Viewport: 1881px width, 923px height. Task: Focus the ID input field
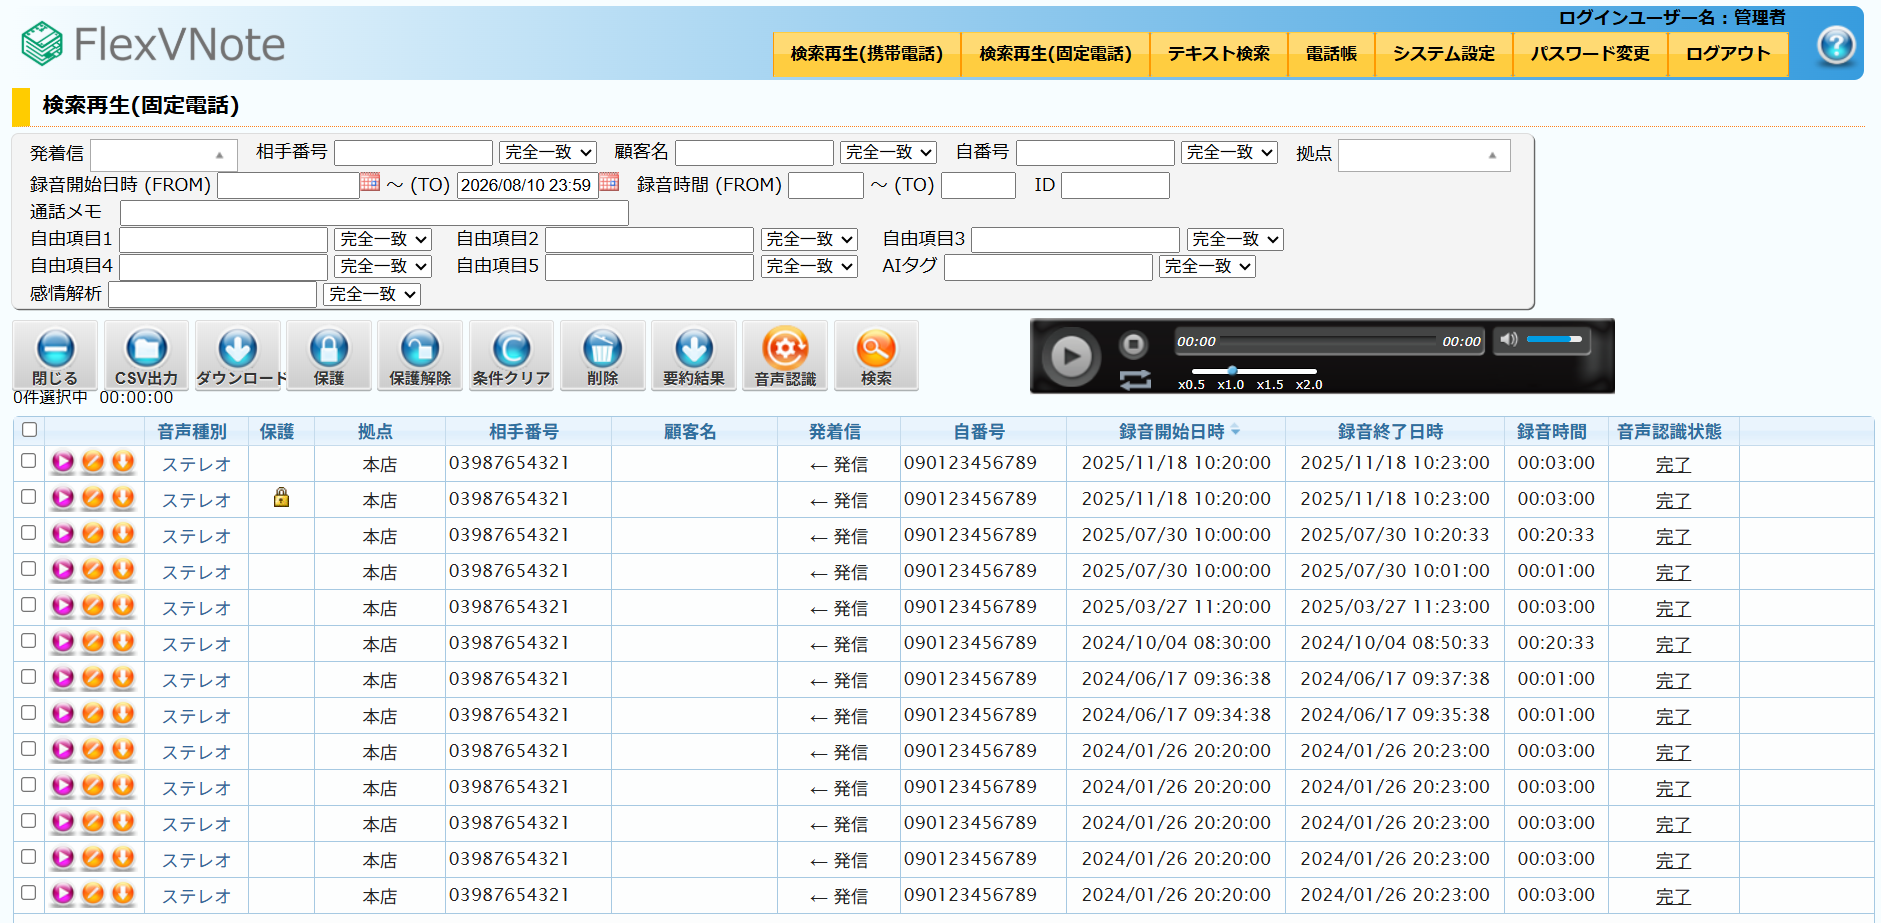point(1115,185)
